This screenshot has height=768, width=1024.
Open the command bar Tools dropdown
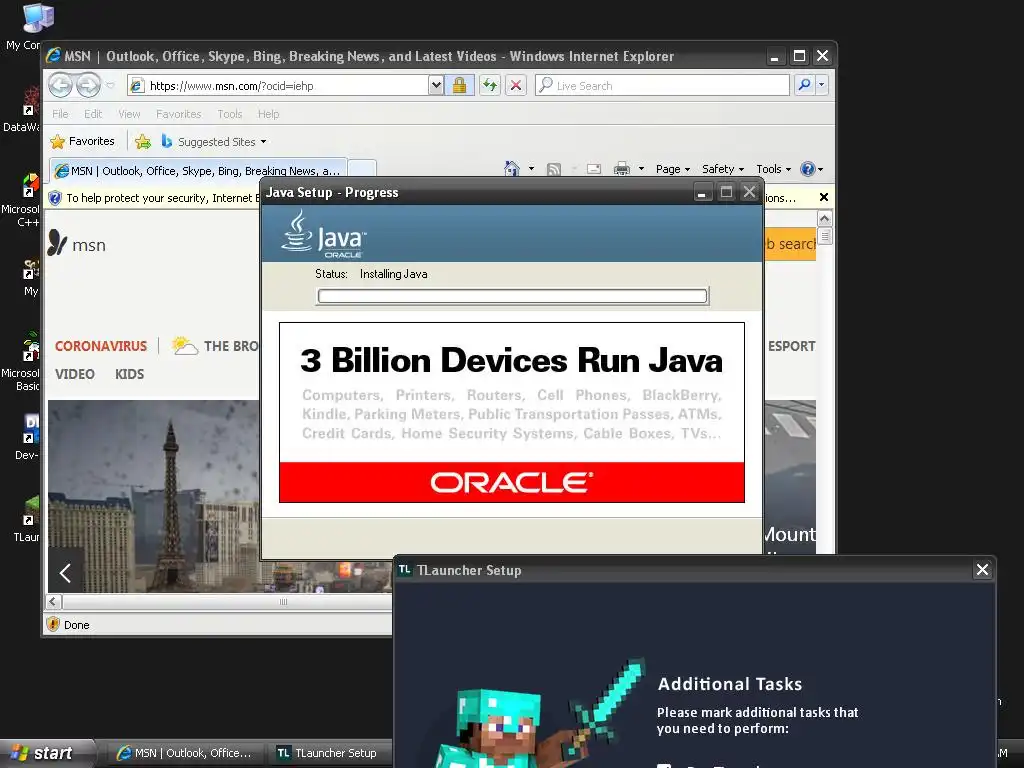[x=773, y=169]
